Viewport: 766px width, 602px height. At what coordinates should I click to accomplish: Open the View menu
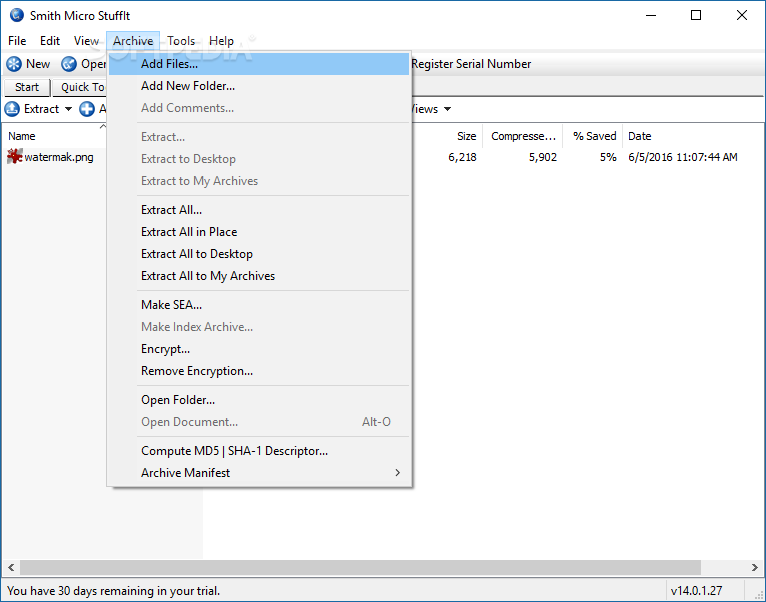[x=86, y=41]
